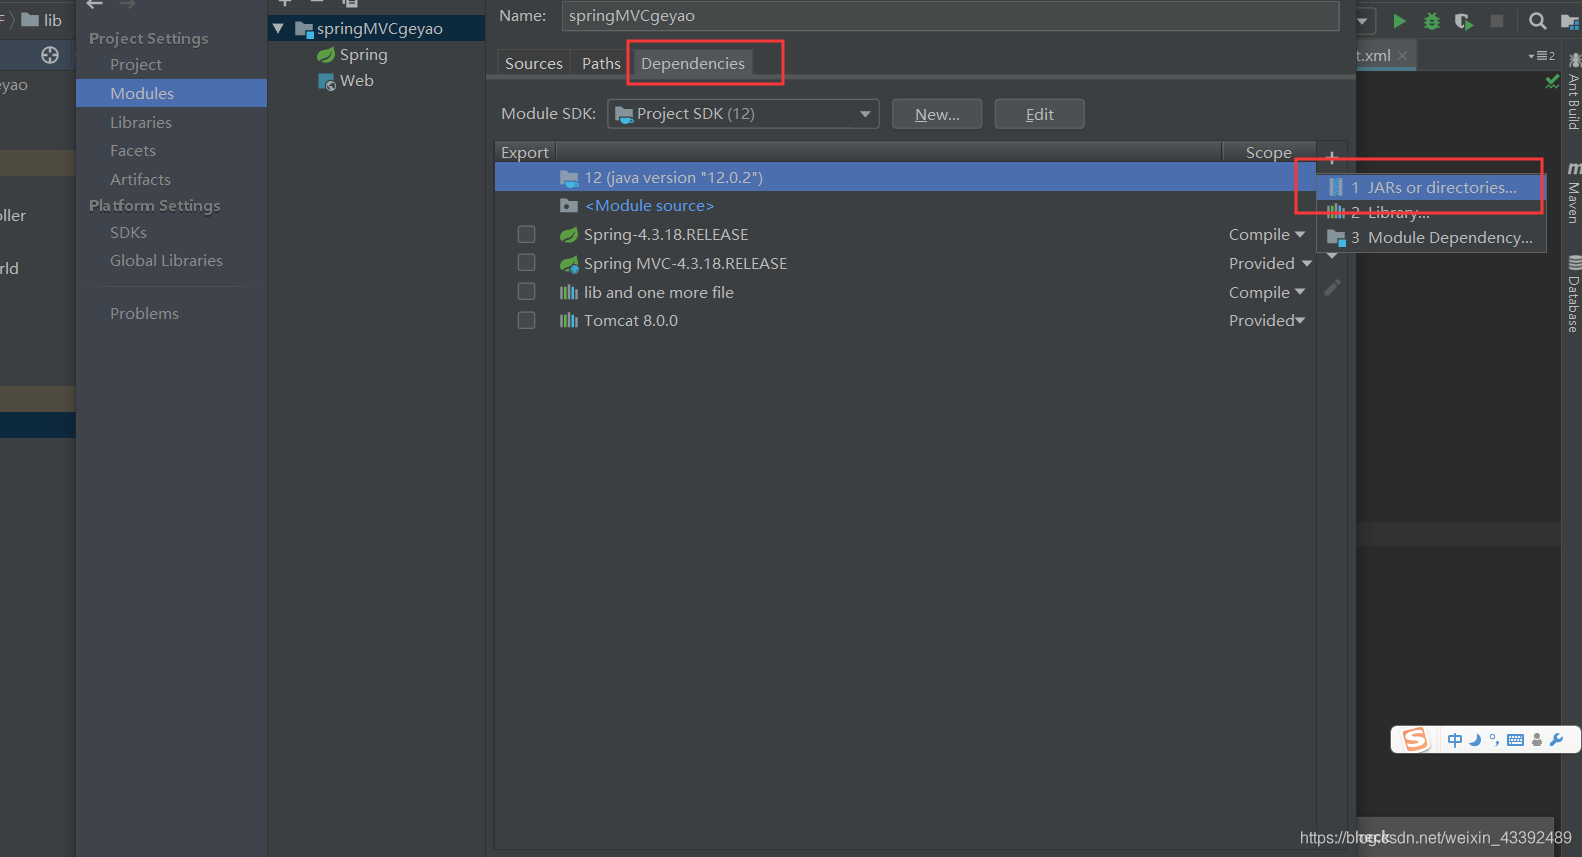Run with coverage using the shield-play icon
The width and height of the screenshot is (1582, 857).
pos(1463,21)
